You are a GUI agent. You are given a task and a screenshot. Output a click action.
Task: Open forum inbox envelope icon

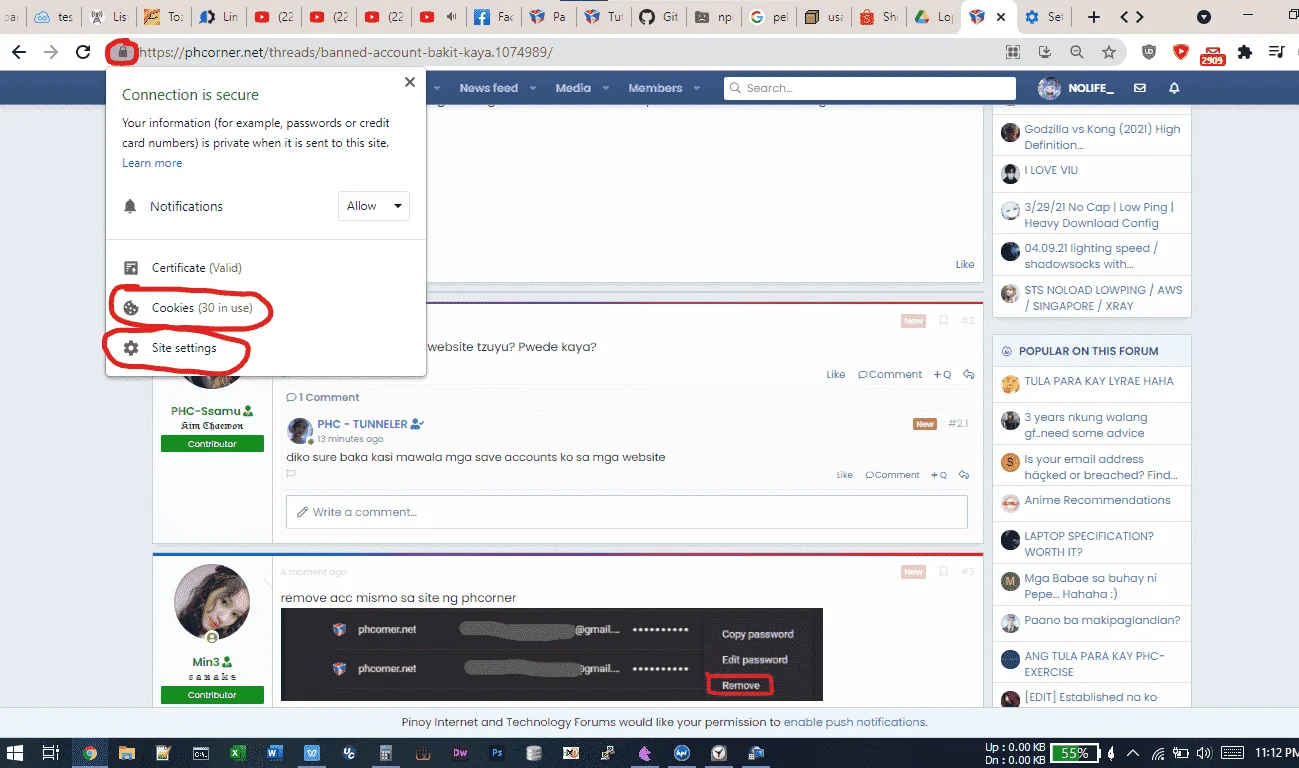(x=1139, y=88)
